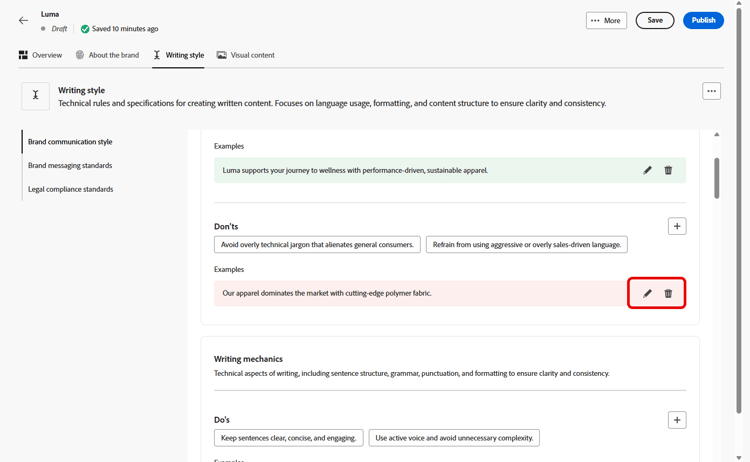
Task: Click the inner panel scrollbar thumb
Action: pos(717,177)
